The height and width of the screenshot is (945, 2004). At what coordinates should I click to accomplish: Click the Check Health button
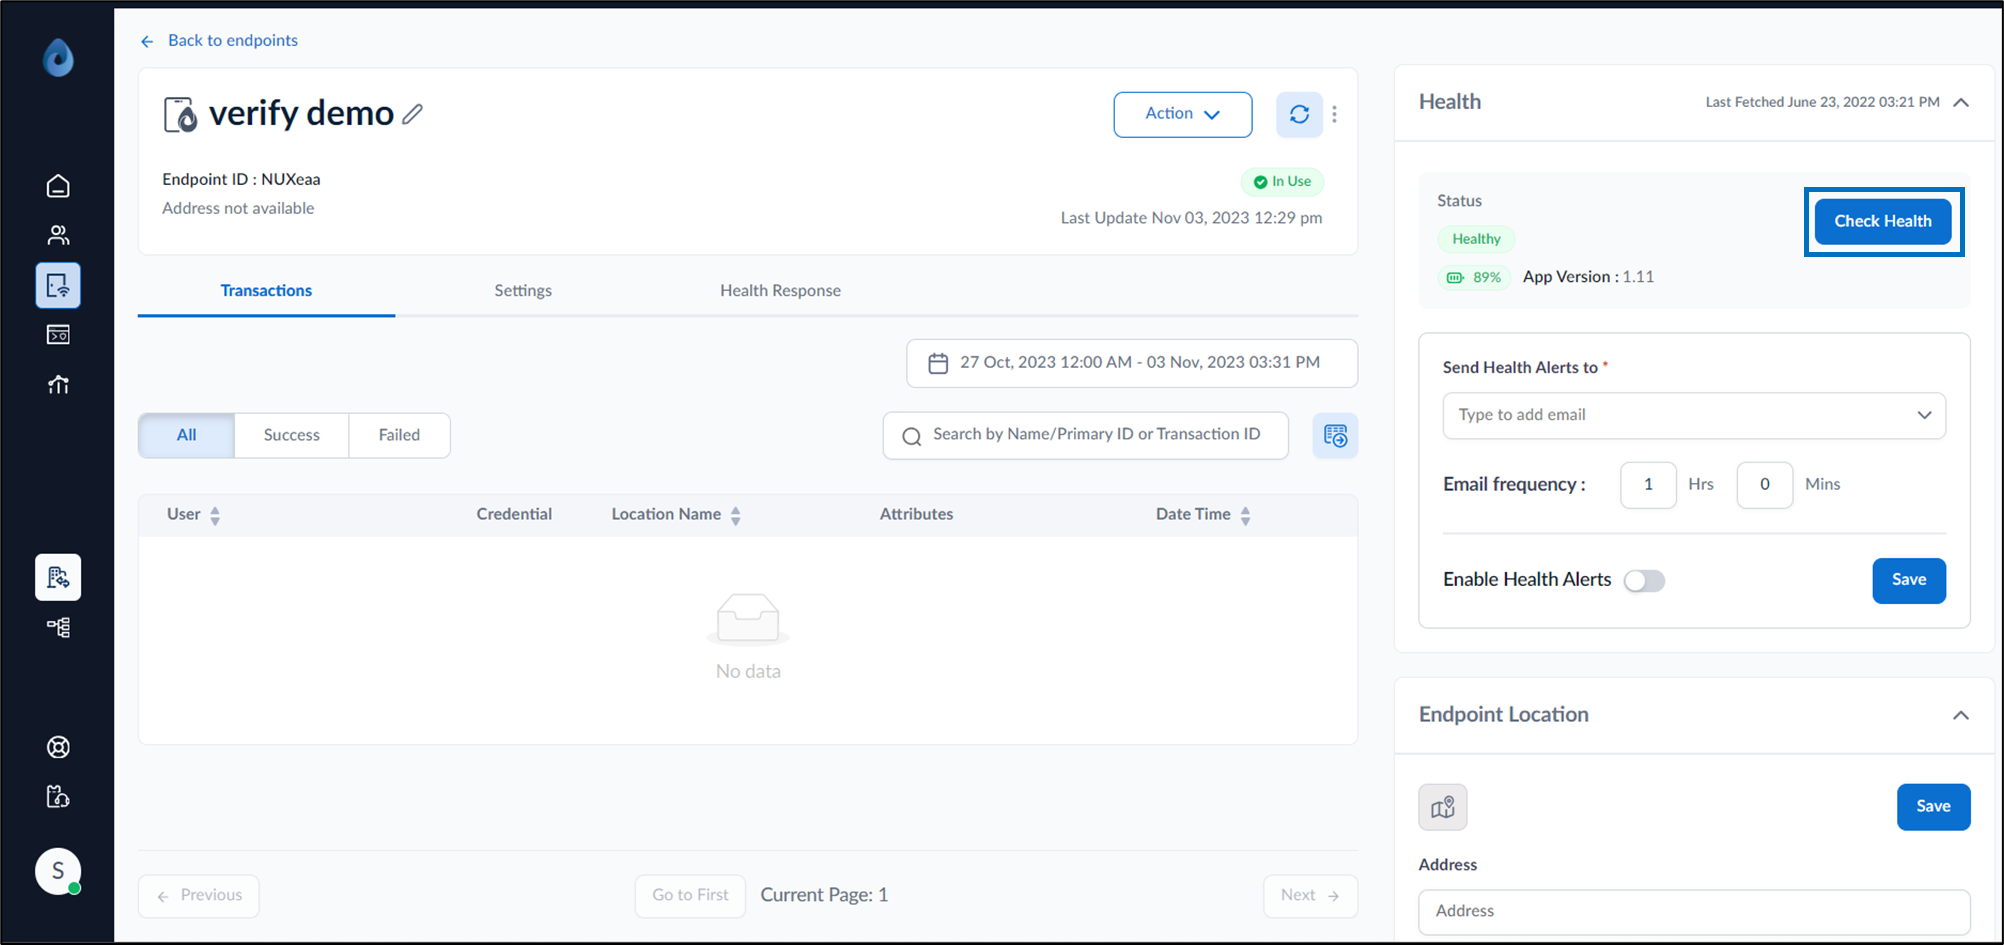1883,221
